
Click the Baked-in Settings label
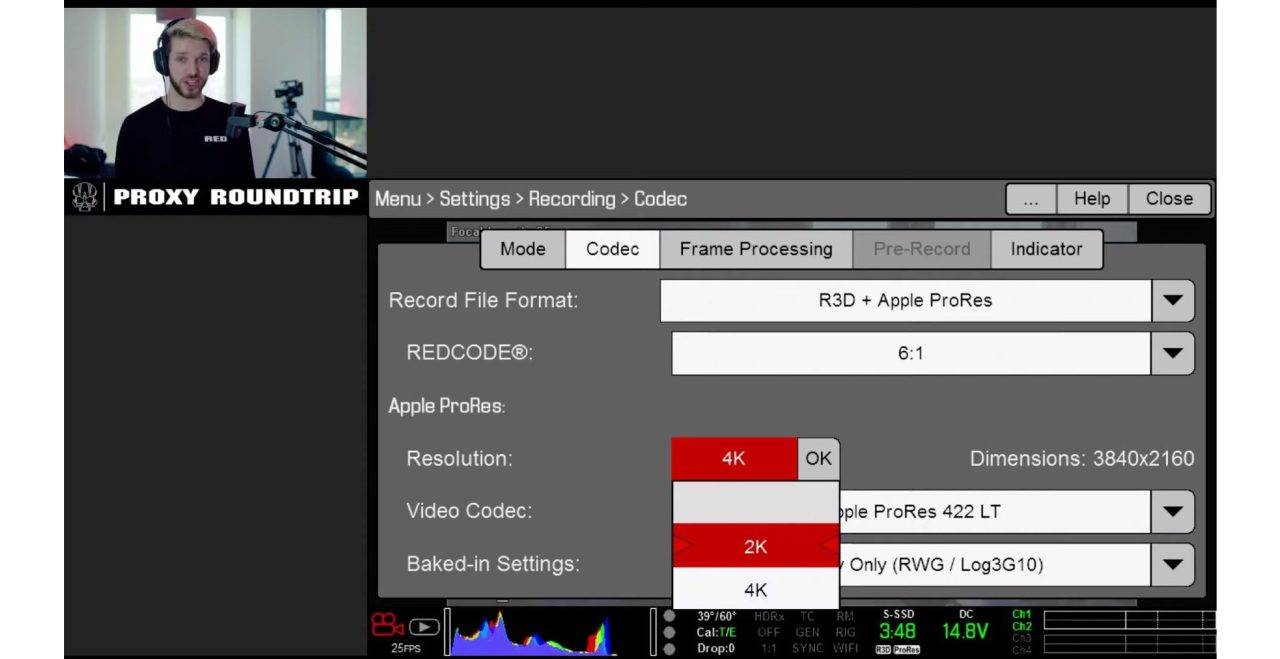(x=492, y=564)
